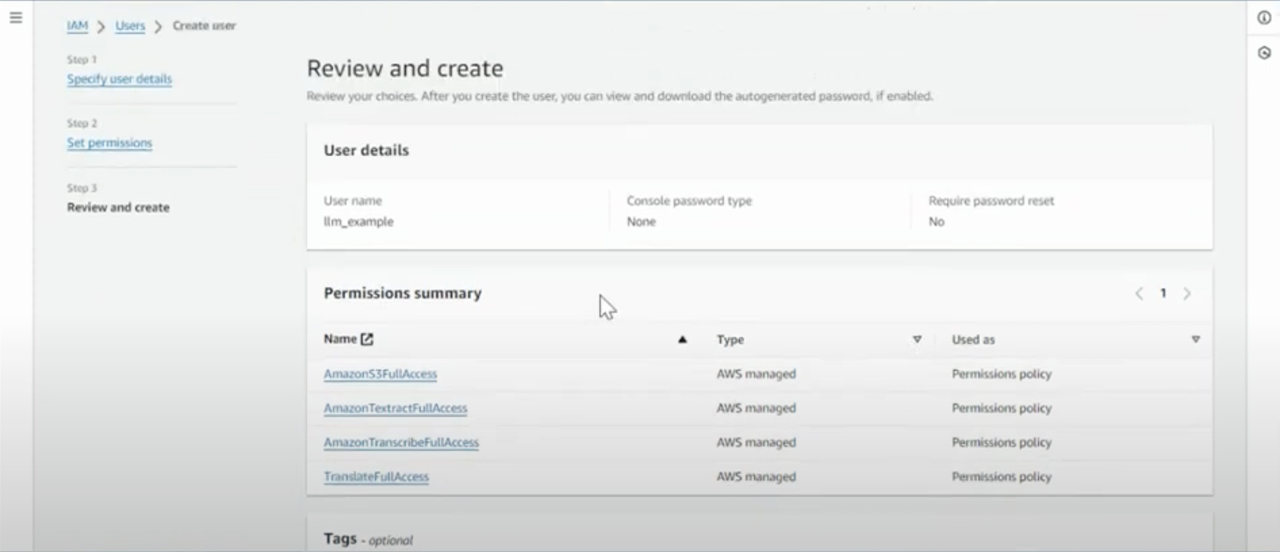Open the AmazonTranscribeFullAccess policy link
The image size is (1280, 552).
pyautogui.click(x=401, y=442)
